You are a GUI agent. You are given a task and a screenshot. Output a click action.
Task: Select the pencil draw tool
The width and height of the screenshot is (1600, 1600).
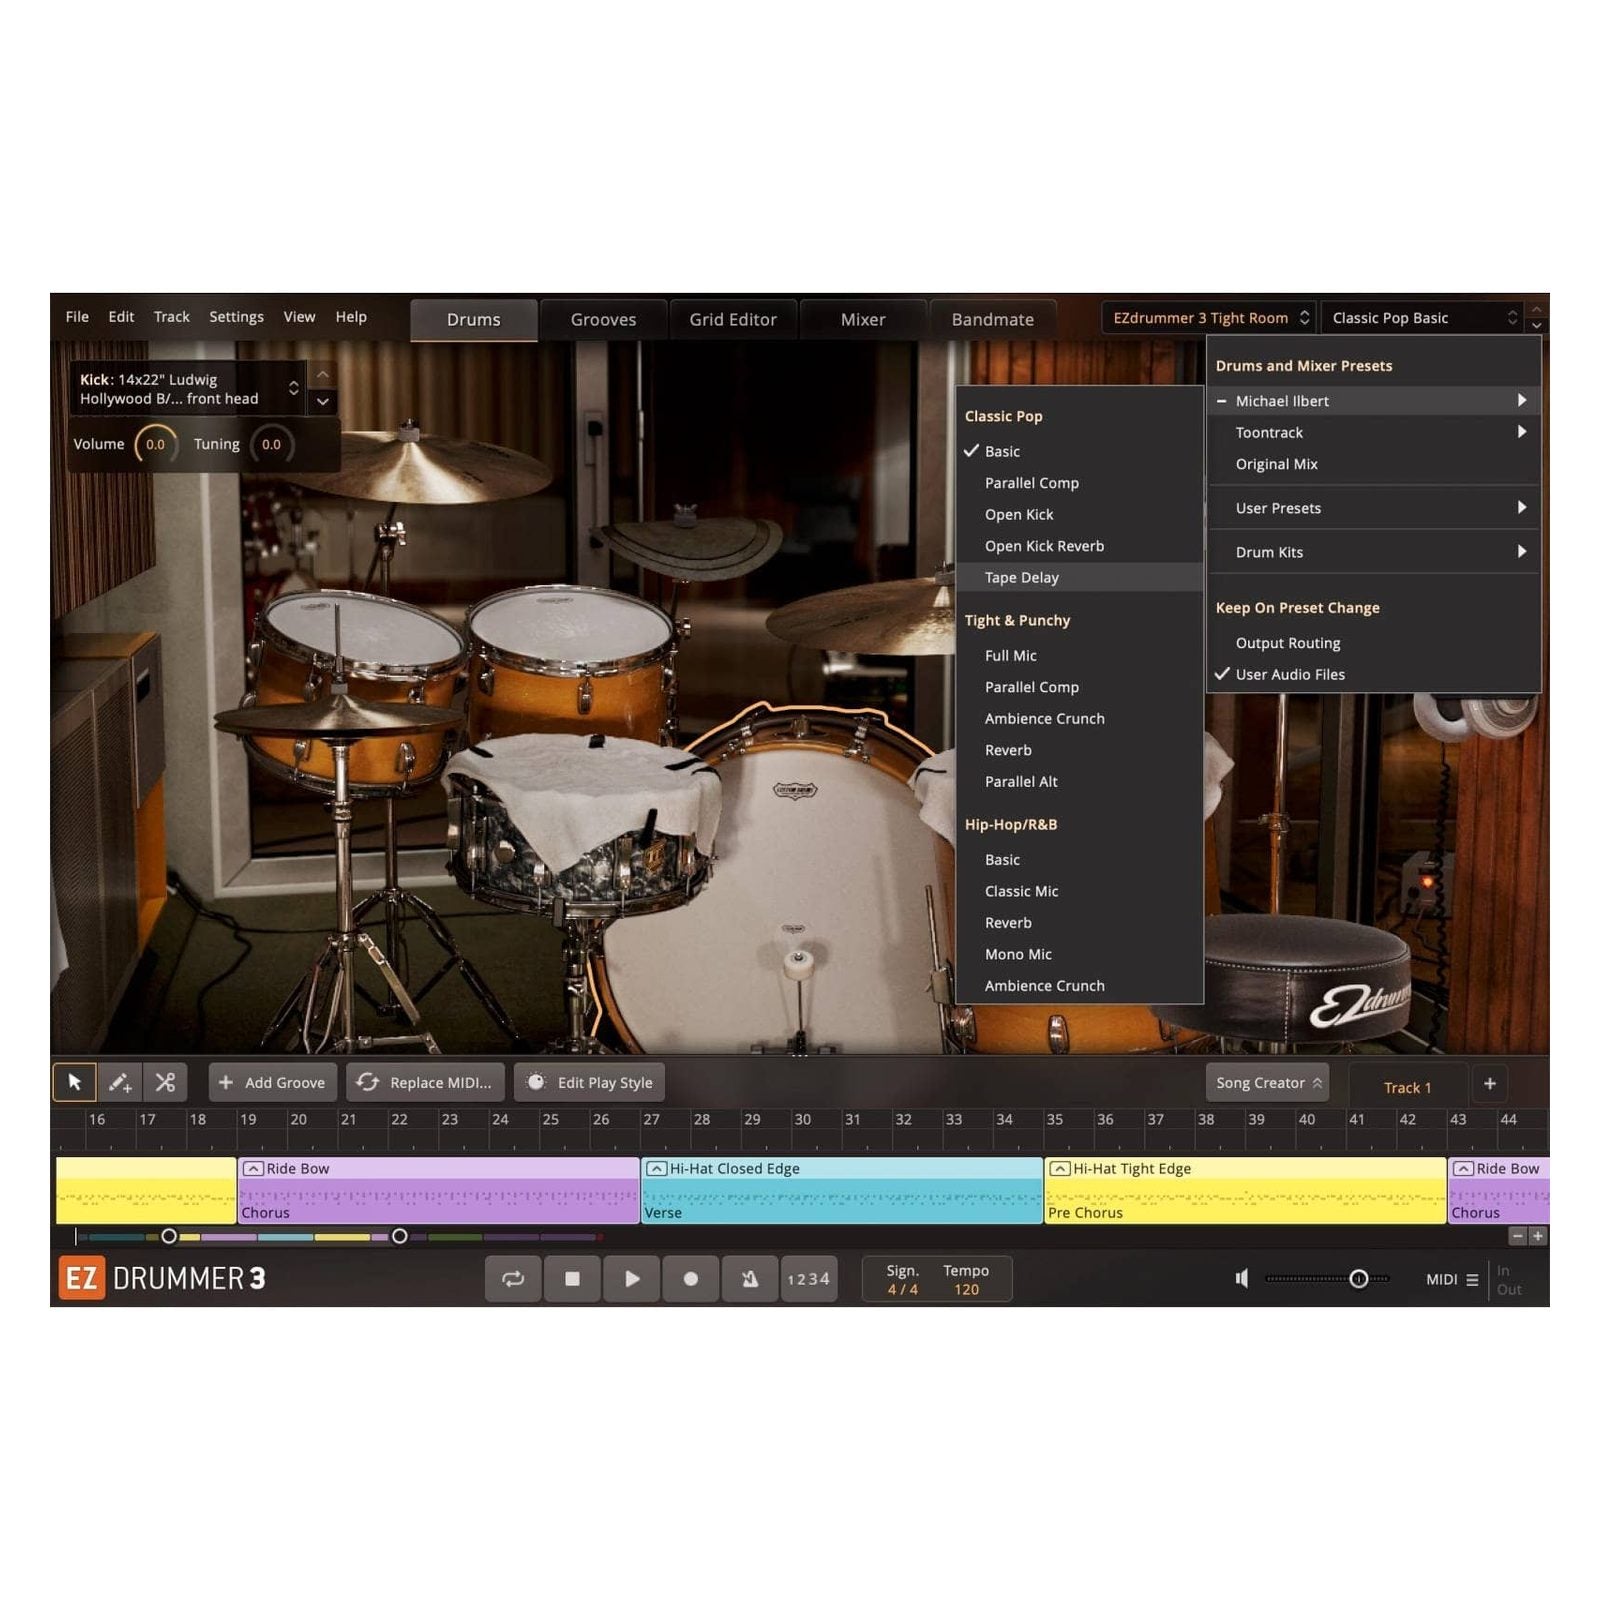[120, 1082]
